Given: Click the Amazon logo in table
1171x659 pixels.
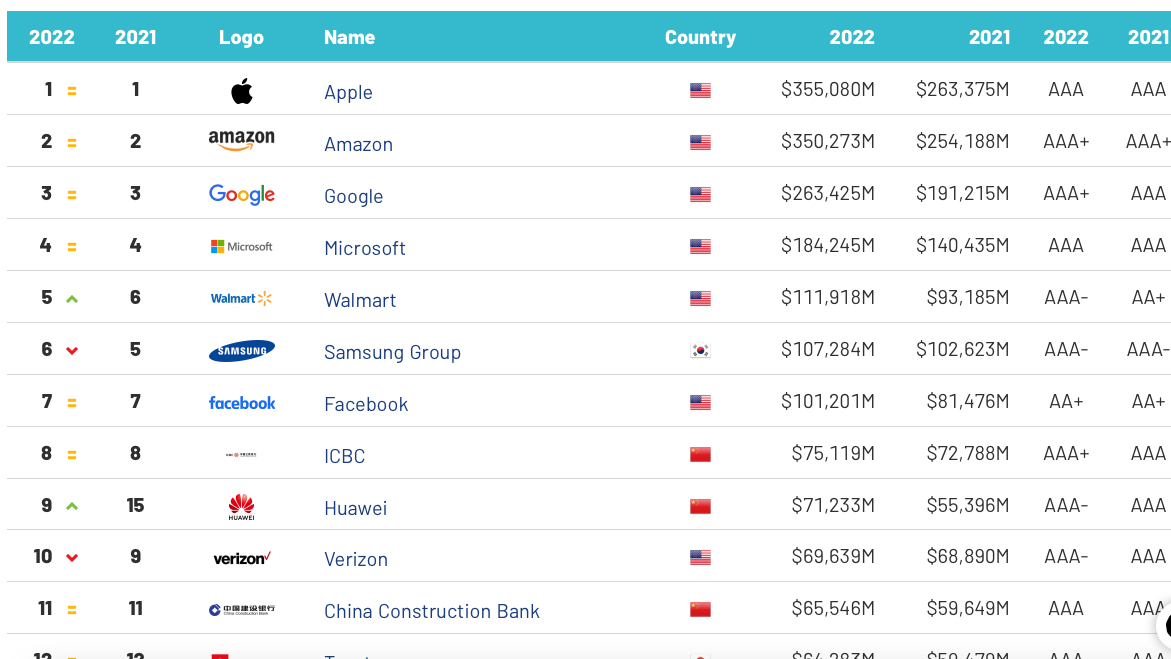Looking at the screenshot, I should (x=241, y=141).
